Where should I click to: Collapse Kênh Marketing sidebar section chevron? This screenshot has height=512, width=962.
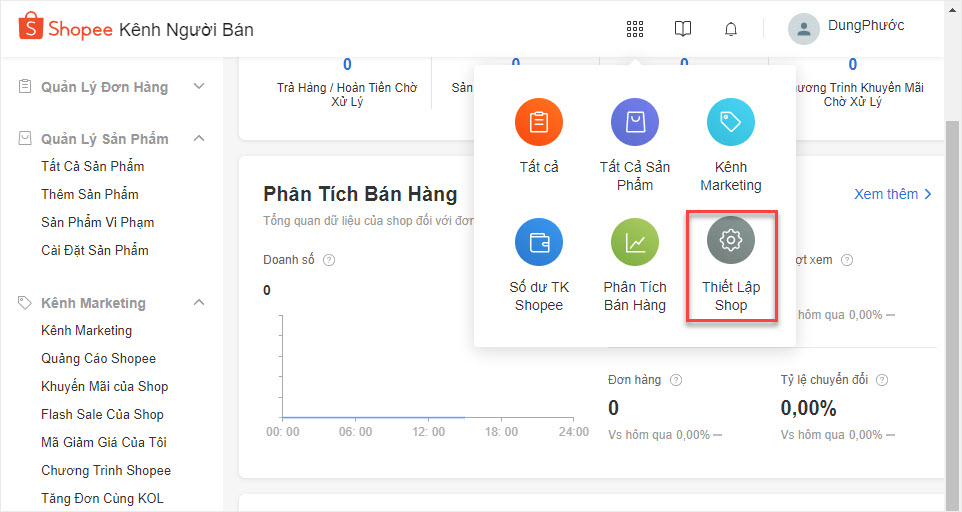point(199,302)
